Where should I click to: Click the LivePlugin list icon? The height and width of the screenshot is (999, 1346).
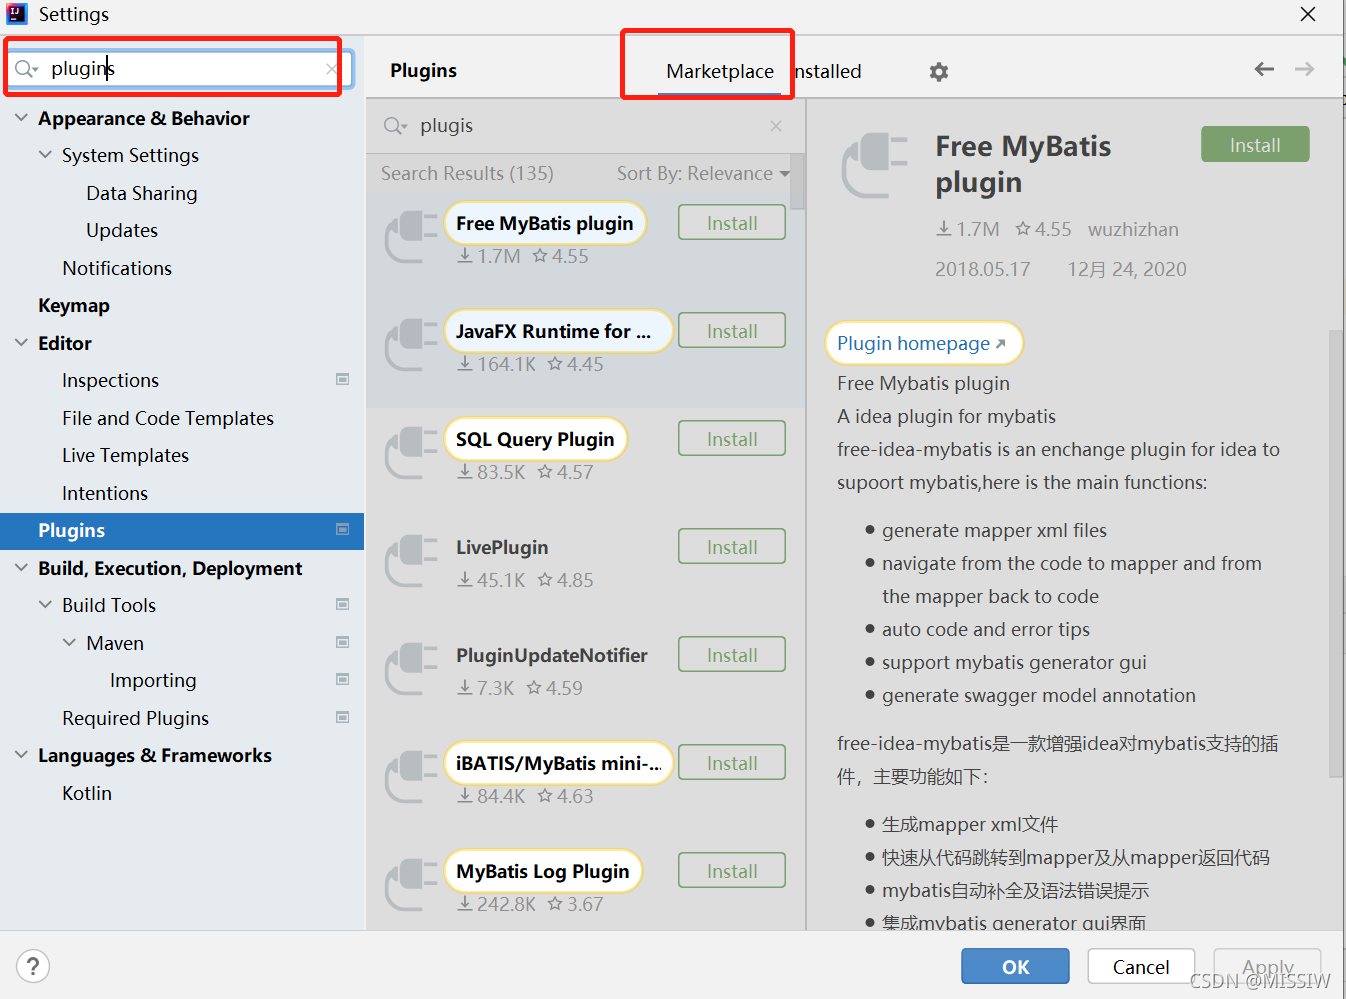click(411, 562)
